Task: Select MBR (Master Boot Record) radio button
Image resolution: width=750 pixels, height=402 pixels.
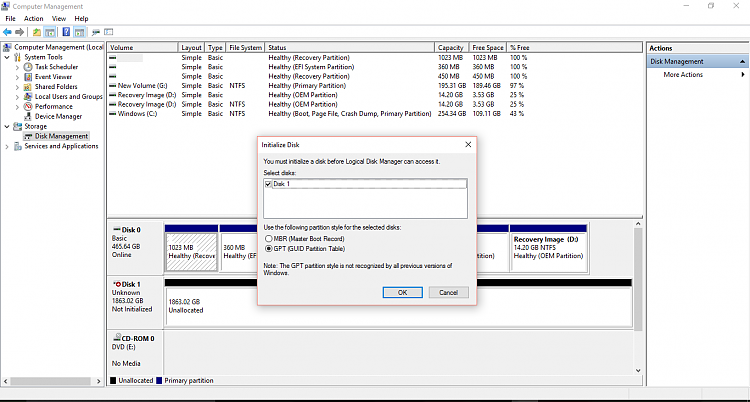Action: click(x=268, y=238)
